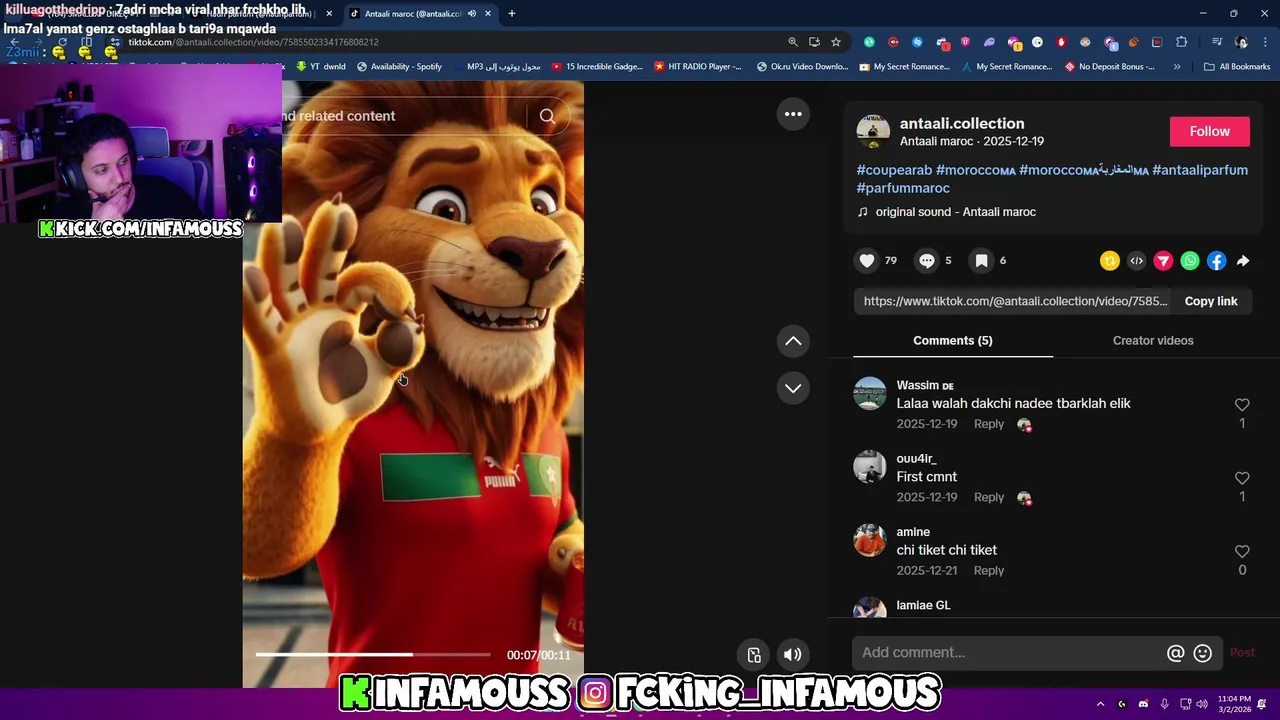
Task: Go to next video with down chevron
Action: click(793, 388)
